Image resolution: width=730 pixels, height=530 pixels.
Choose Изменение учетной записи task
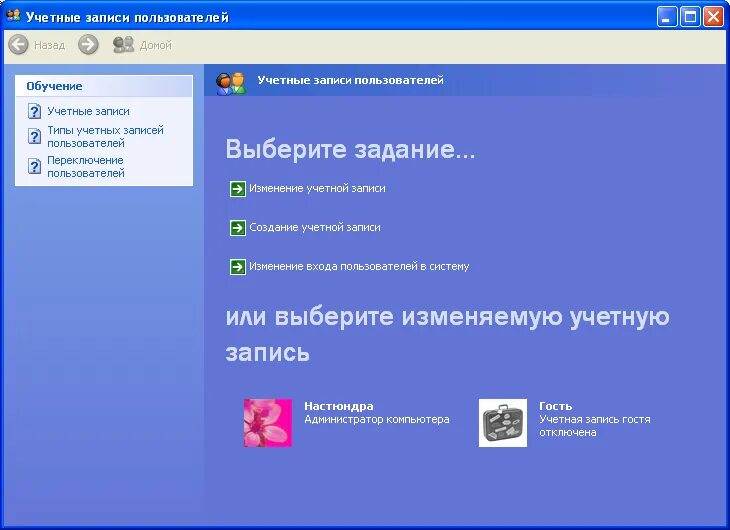point(317,188)
